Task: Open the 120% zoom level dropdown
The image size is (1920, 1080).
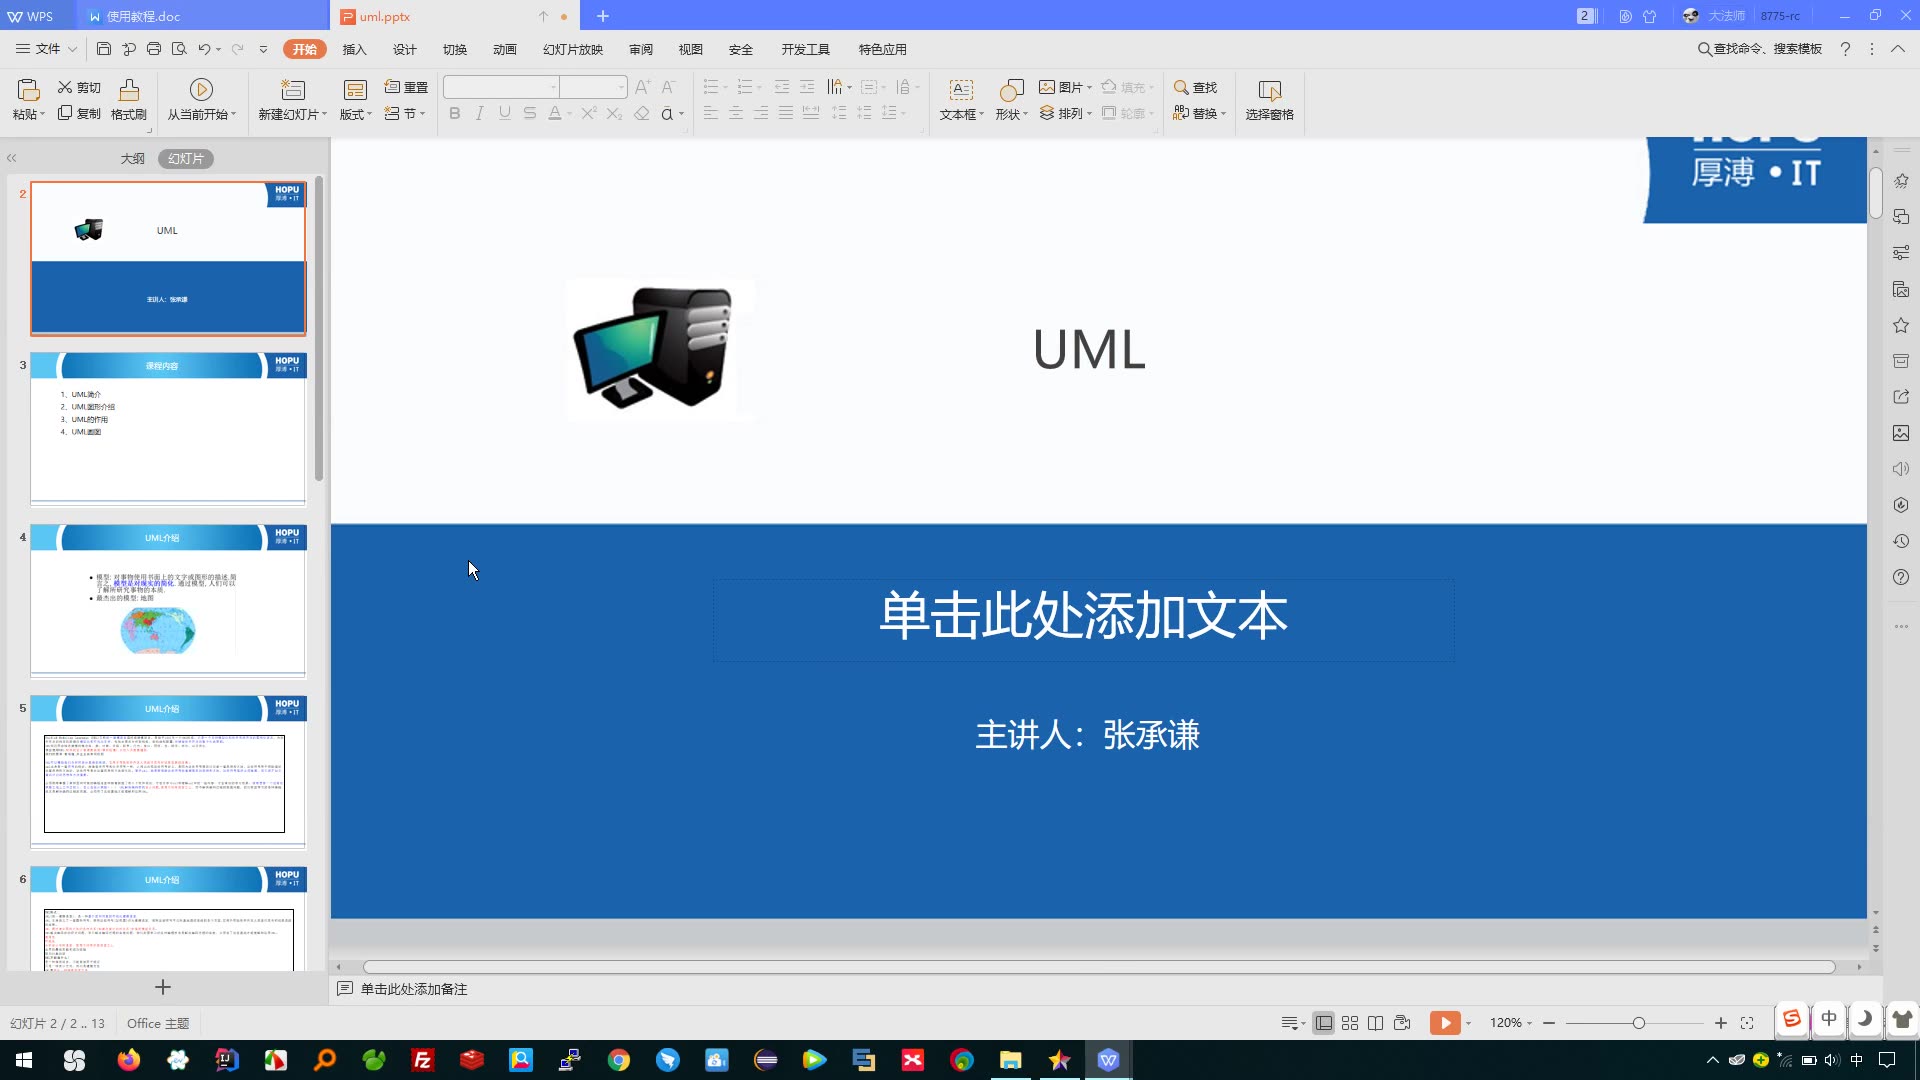Action: click(1510, 1023)
